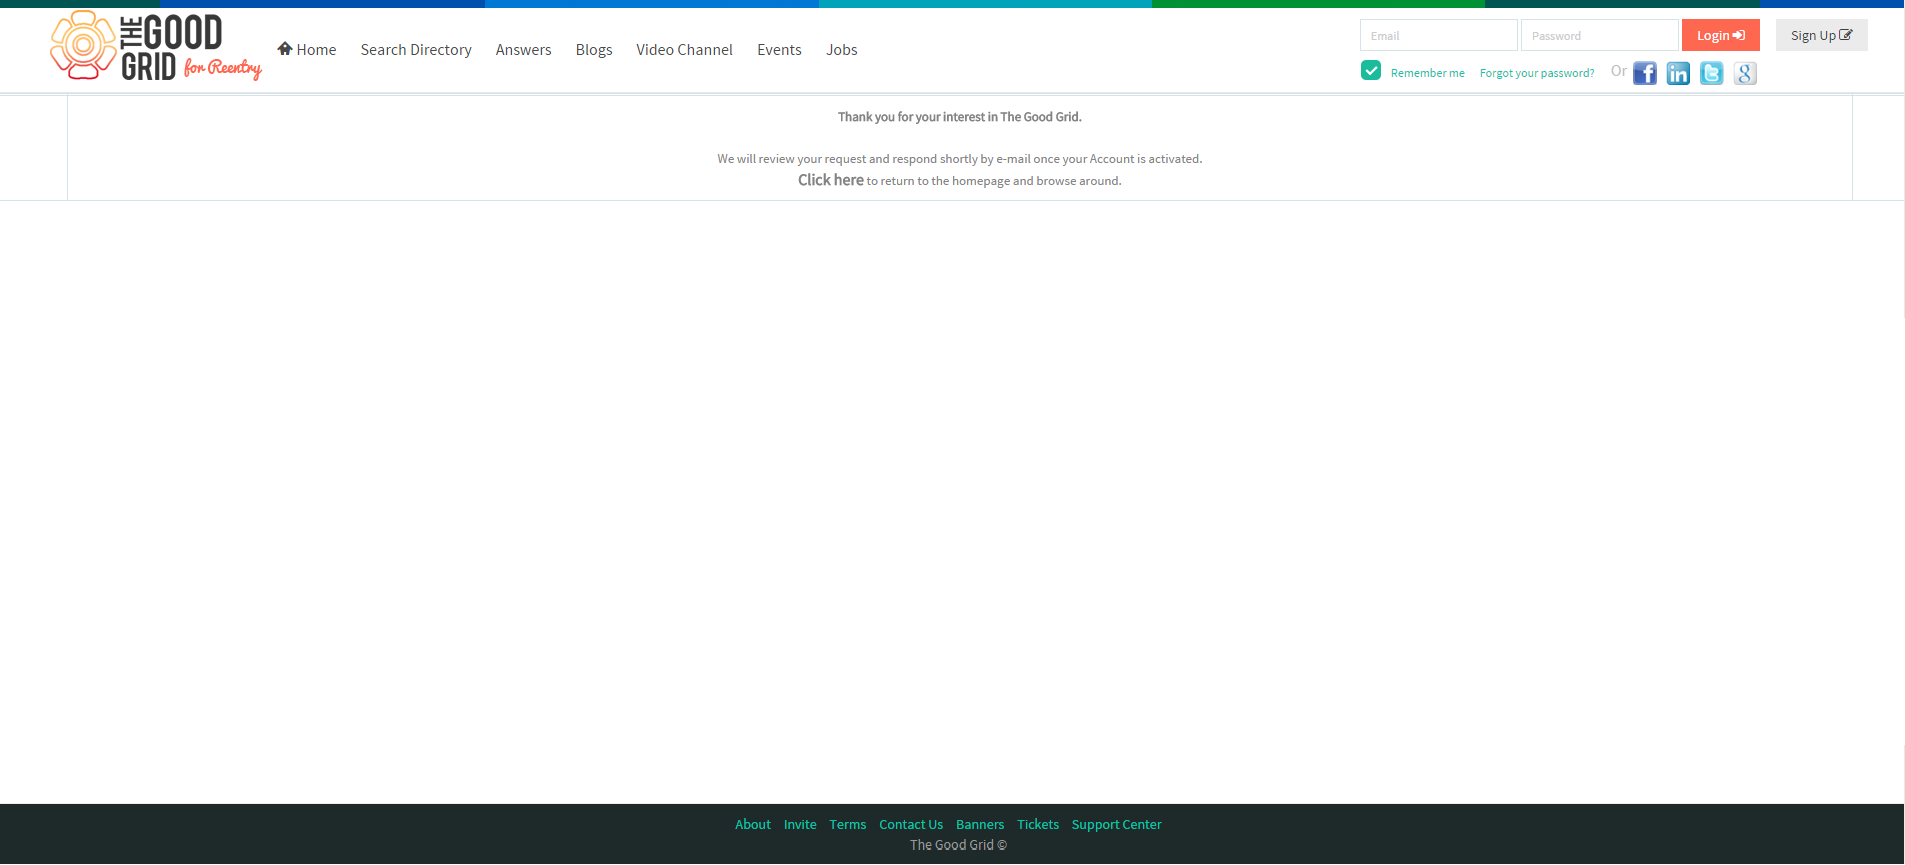Open the Answers section
1905x865 pixels.
click(x=523, y=49)
